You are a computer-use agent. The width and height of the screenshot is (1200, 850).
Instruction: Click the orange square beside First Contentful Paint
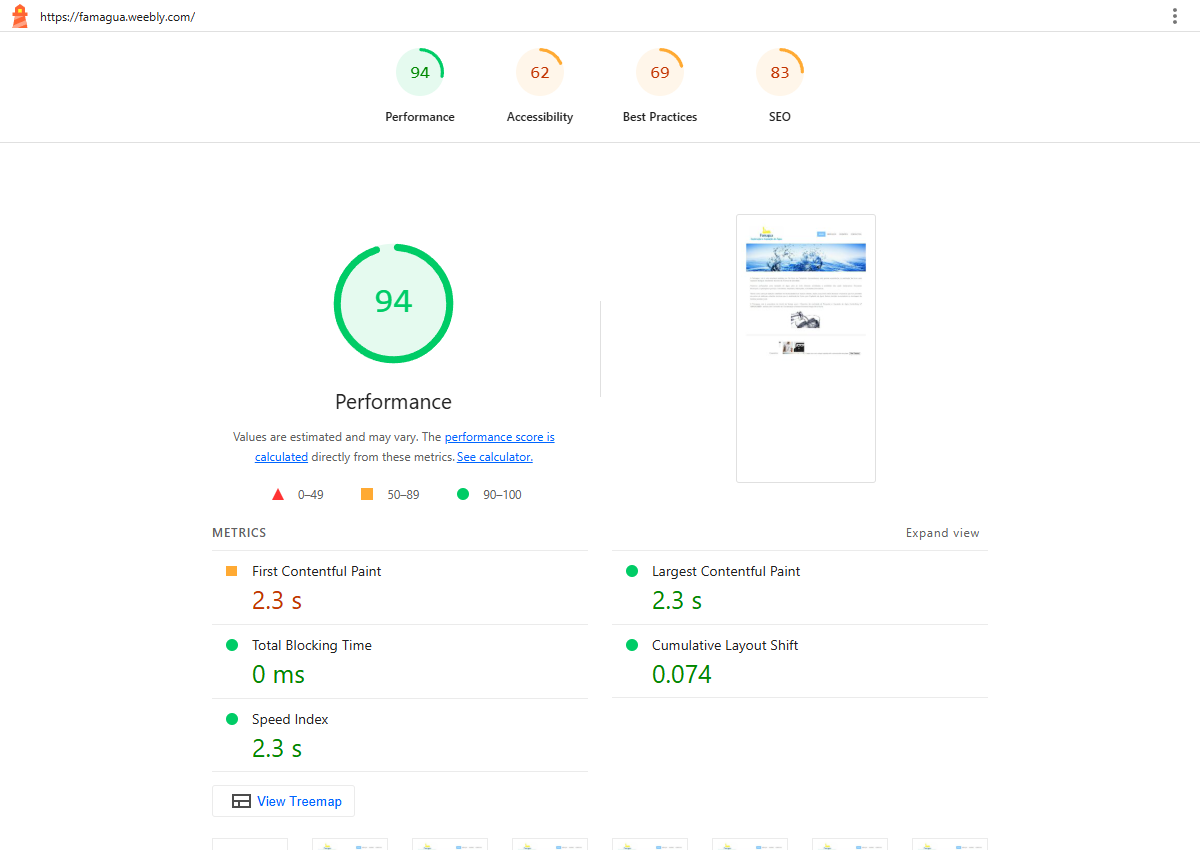[232, 571]
